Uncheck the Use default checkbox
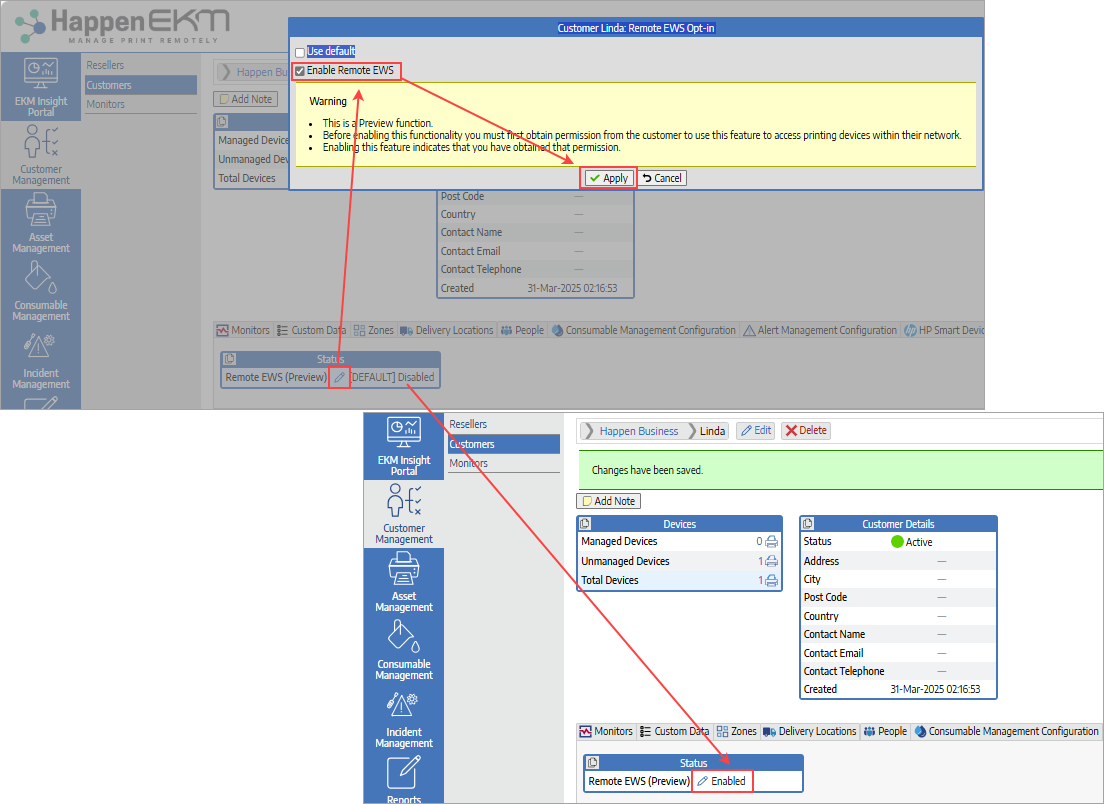The image size is (1104, 804). pos(299,50)
